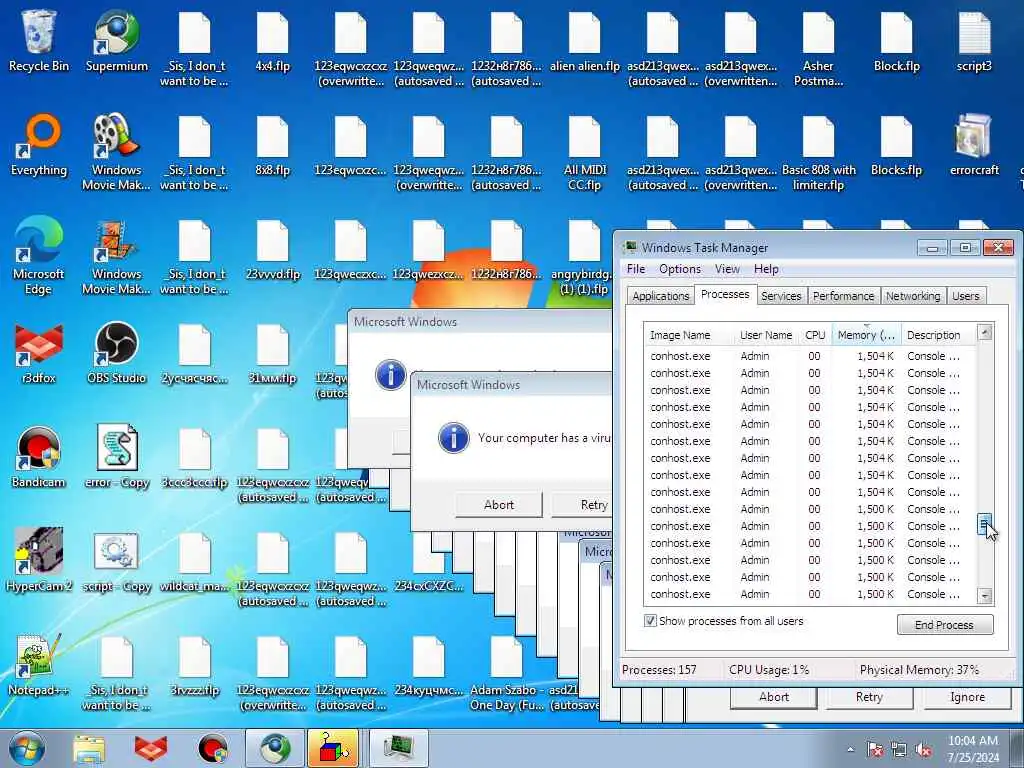Select the 8x8.flp file

tap(272, 145)
